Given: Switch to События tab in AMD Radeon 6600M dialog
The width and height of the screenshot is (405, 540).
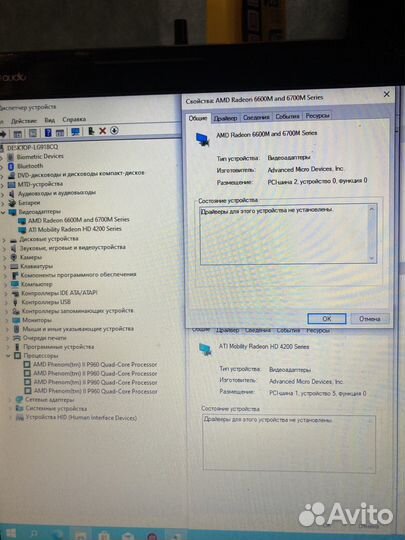Looking at the screenshot, I should [x=287, y=116].
